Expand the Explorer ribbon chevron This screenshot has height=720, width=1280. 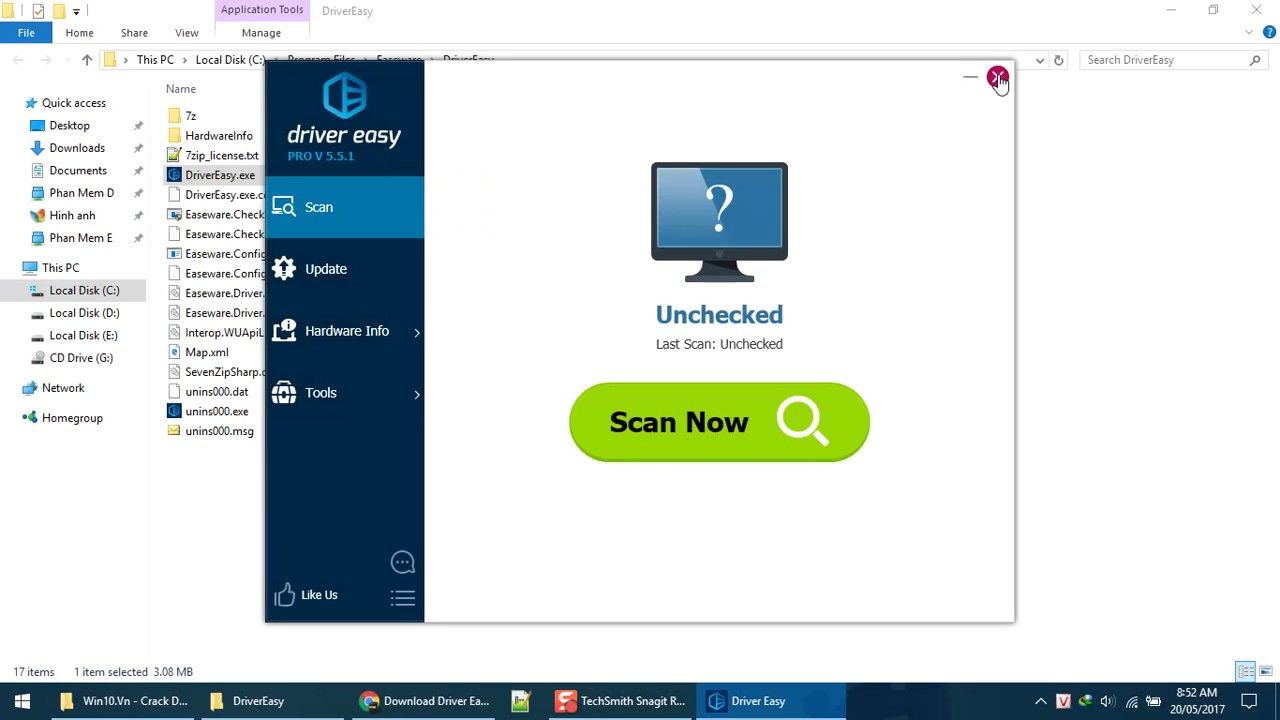(x=1249, y=33)
